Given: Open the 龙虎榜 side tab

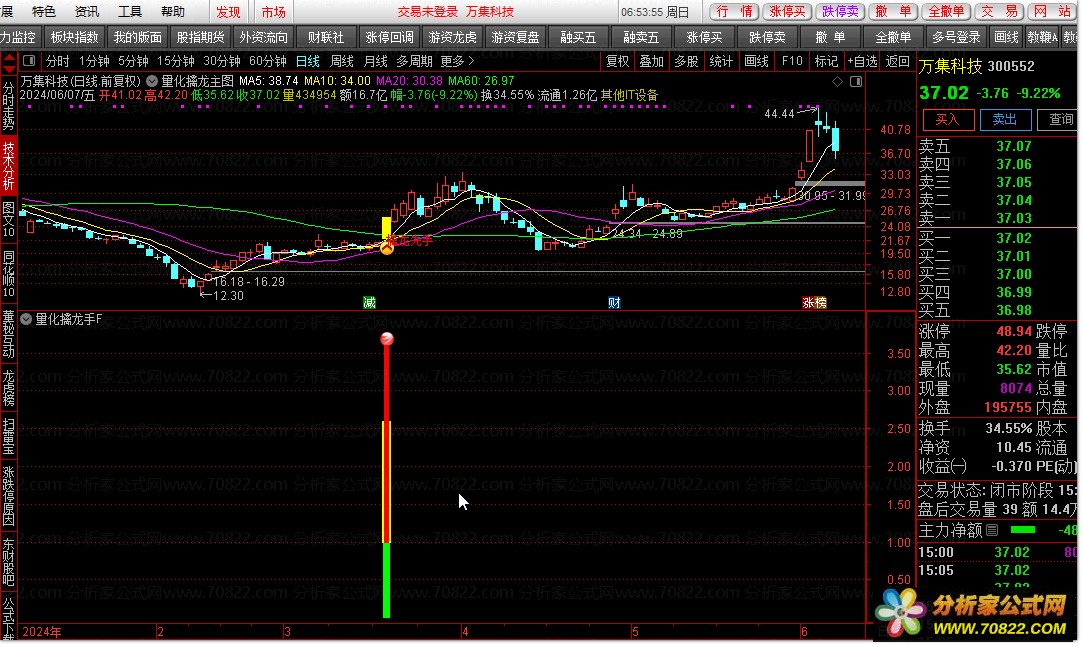Looking at the screenshot, I should tap(8, 387).
